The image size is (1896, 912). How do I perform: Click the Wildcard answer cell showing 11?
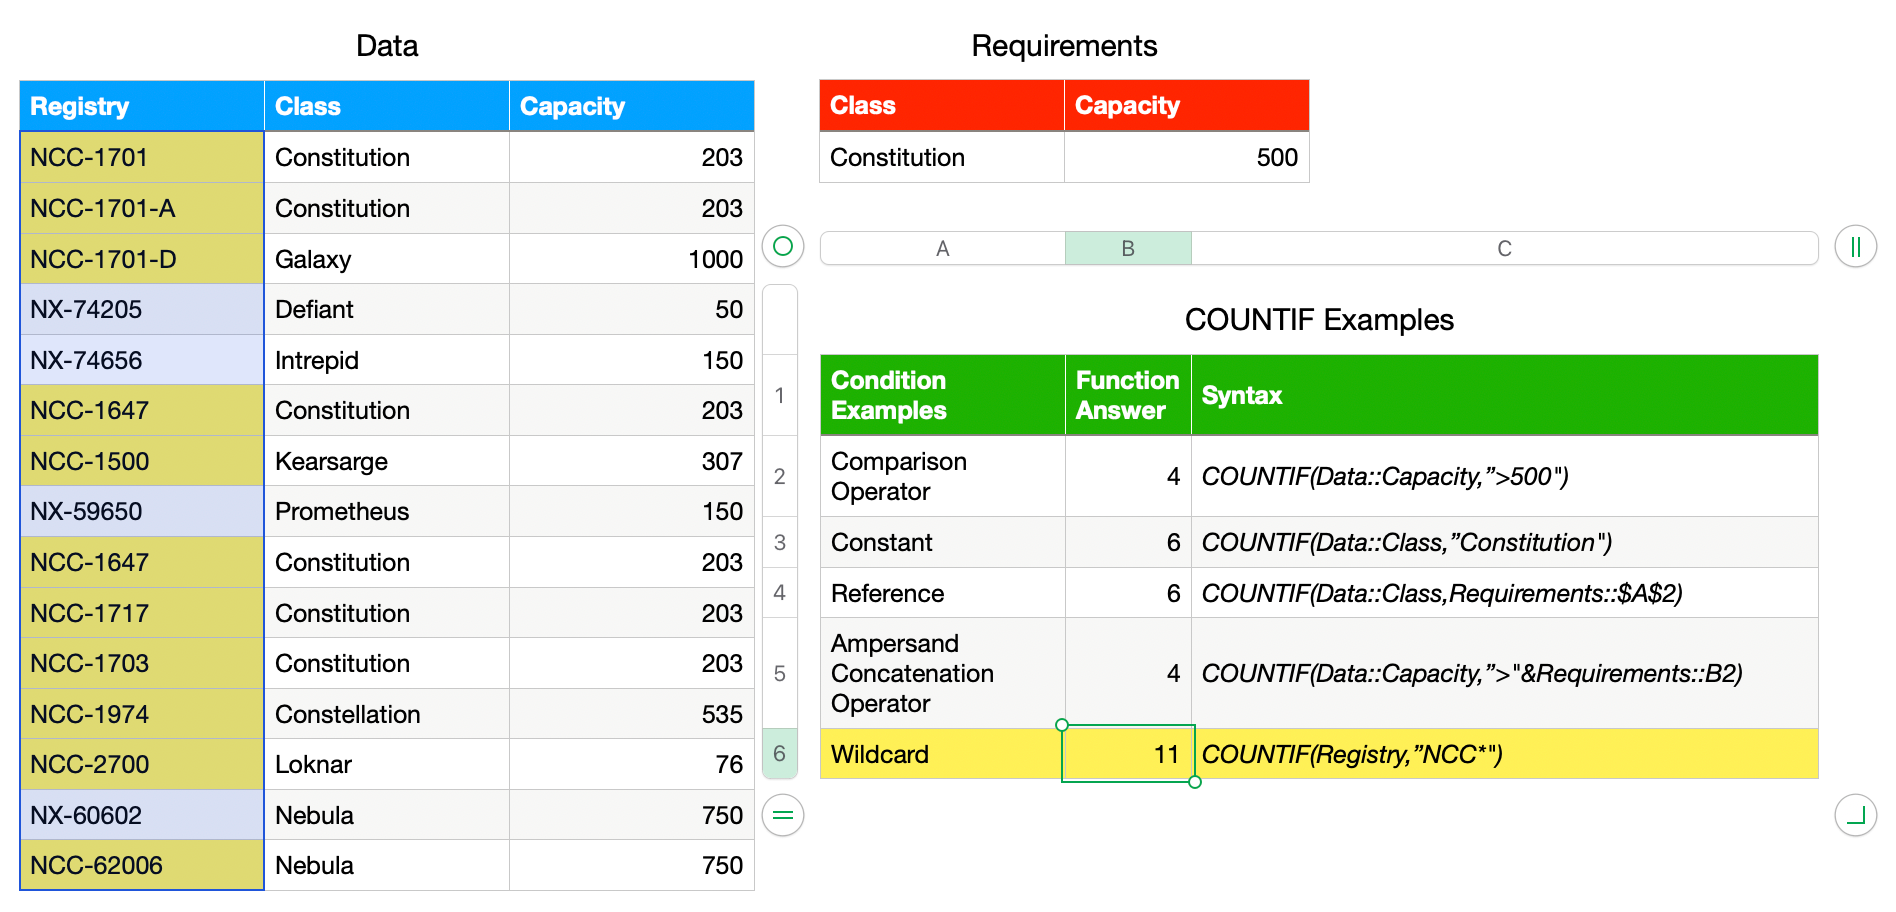pos(1128,754)
